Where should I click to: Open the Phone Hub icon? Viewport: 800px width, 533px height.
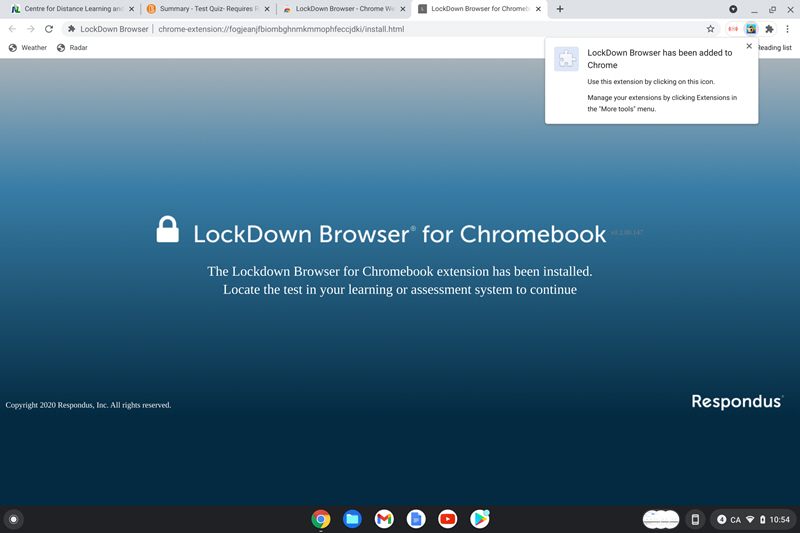tap(695, 519)
